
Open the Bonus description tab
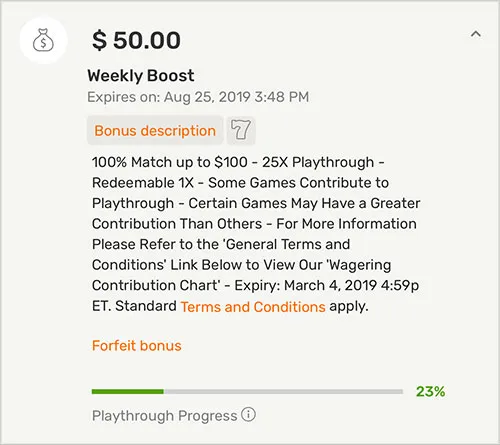click(x=155, y=130)
